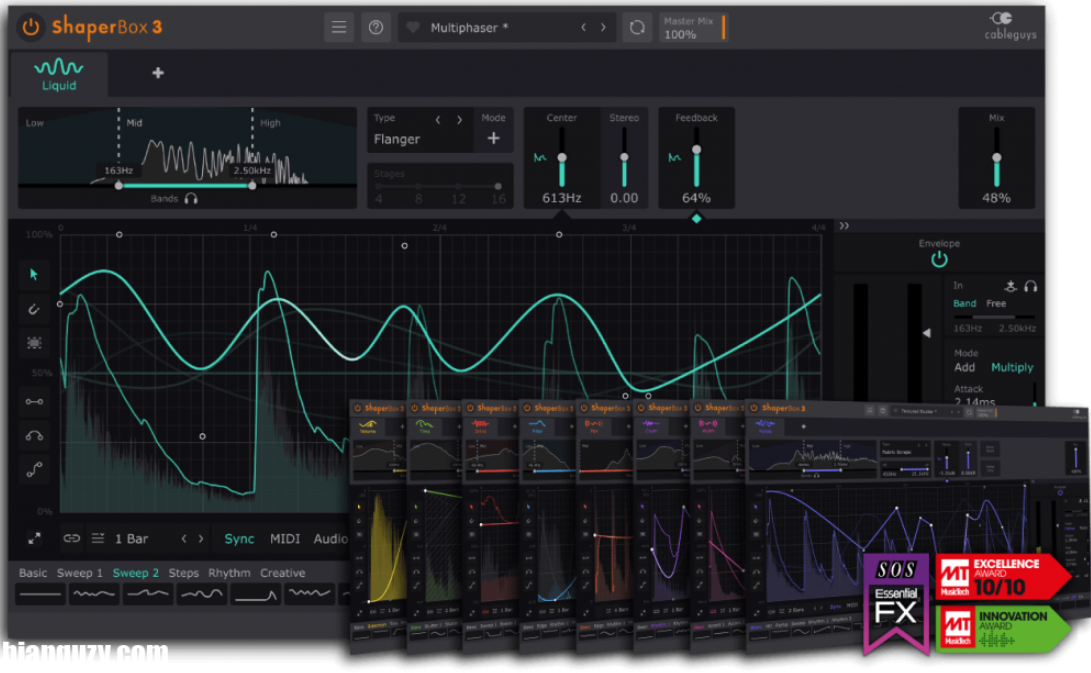
Task: Open the Multiphaser preset name browser
Action: tap(469, 28)
